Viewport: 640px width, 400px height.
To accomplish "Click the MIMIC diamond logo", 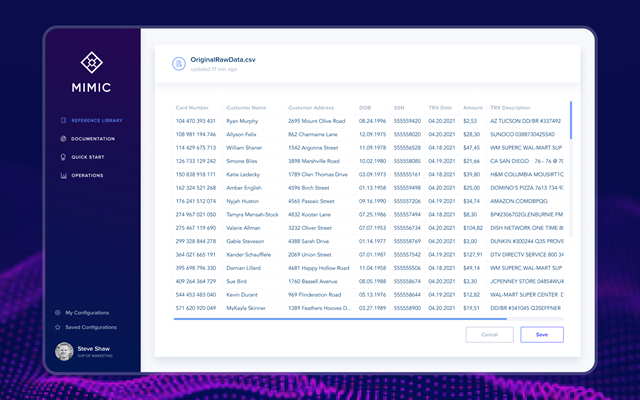I will [91, 62].
